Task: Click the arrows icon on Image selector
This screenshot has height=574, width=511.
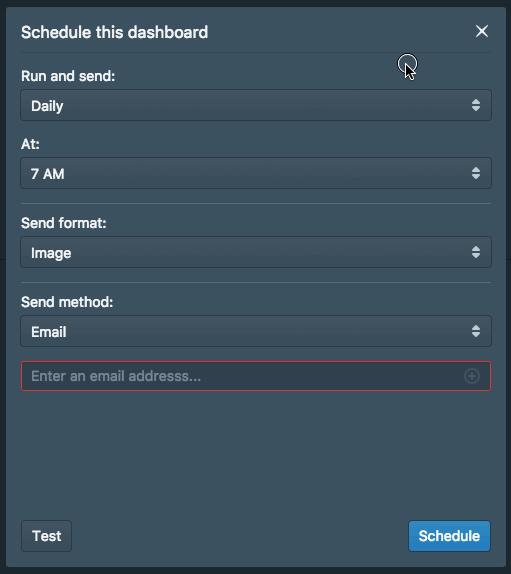Action: (x=475, y=252)
